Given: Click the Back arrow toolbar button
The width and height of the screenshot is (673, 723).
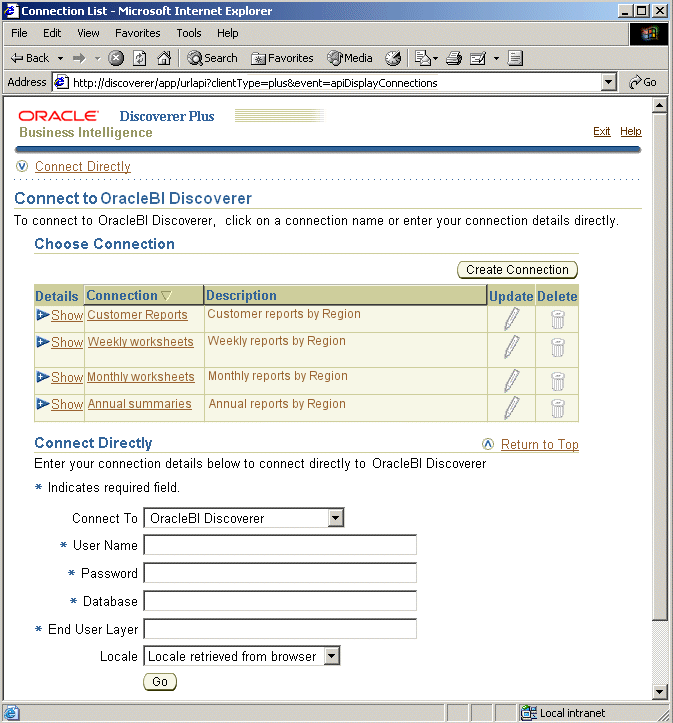Looking at the screenshot, I should click(30, 58).
